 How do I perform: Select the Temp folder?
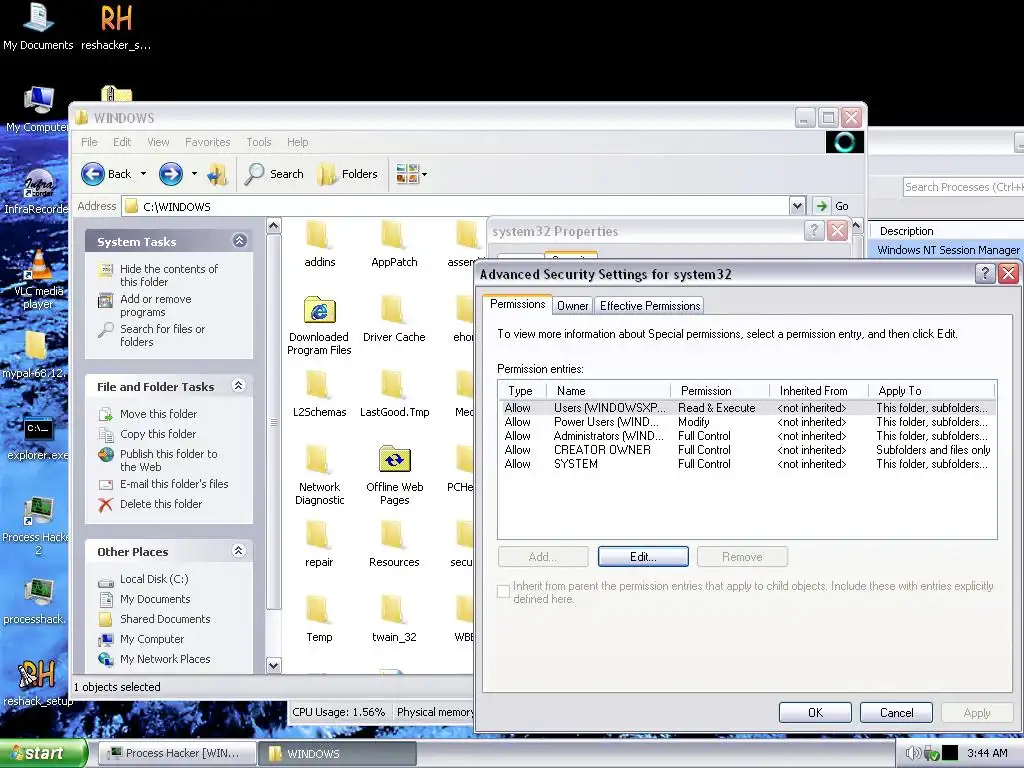click(319, 620)
